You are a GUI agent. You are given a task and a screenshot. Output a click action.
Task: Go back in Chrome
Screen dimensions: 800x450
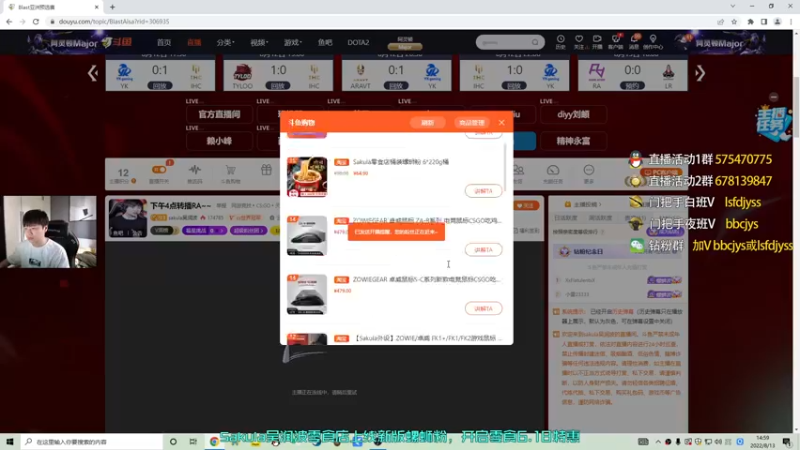[x=9, y=21]
